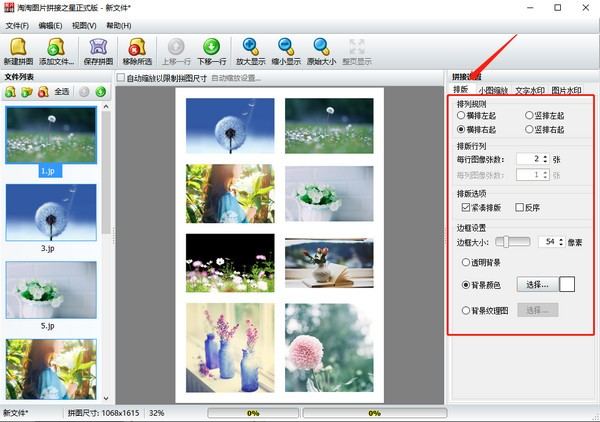Image resolution: width=600 pixels, height=422 pixels.
Task: Click the 新建拼图 toolbar icon
Action: point(18,51)
